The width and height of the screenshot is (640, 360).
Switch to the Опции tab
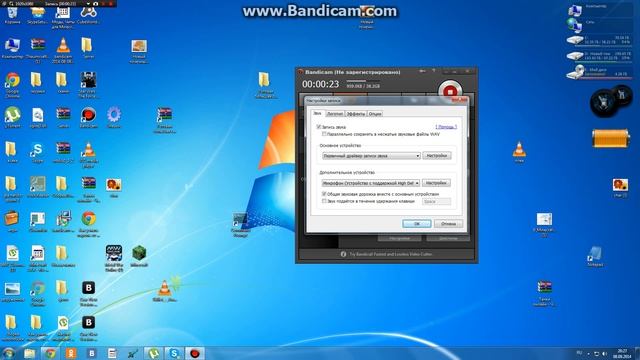[375, 114]
